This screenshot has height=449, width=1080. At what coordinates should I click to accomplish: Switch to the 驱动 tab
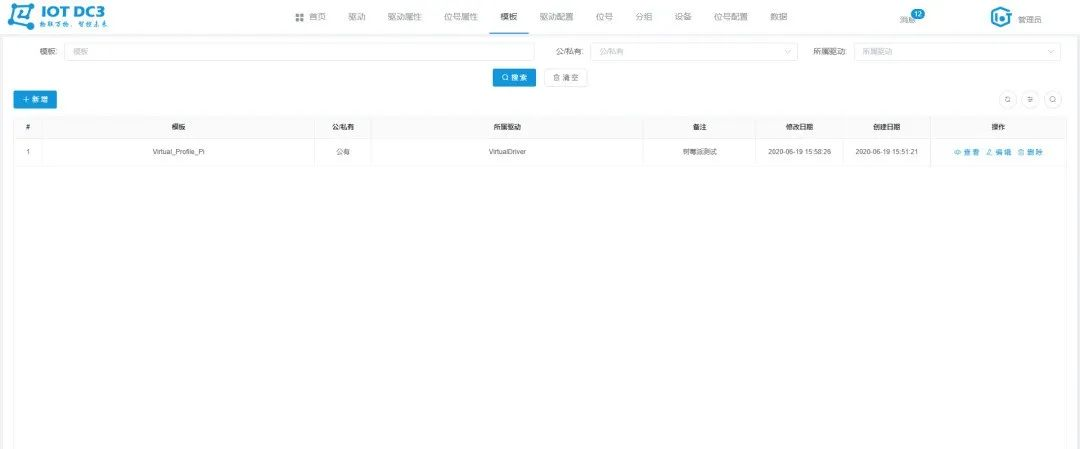tap(357, 17)
